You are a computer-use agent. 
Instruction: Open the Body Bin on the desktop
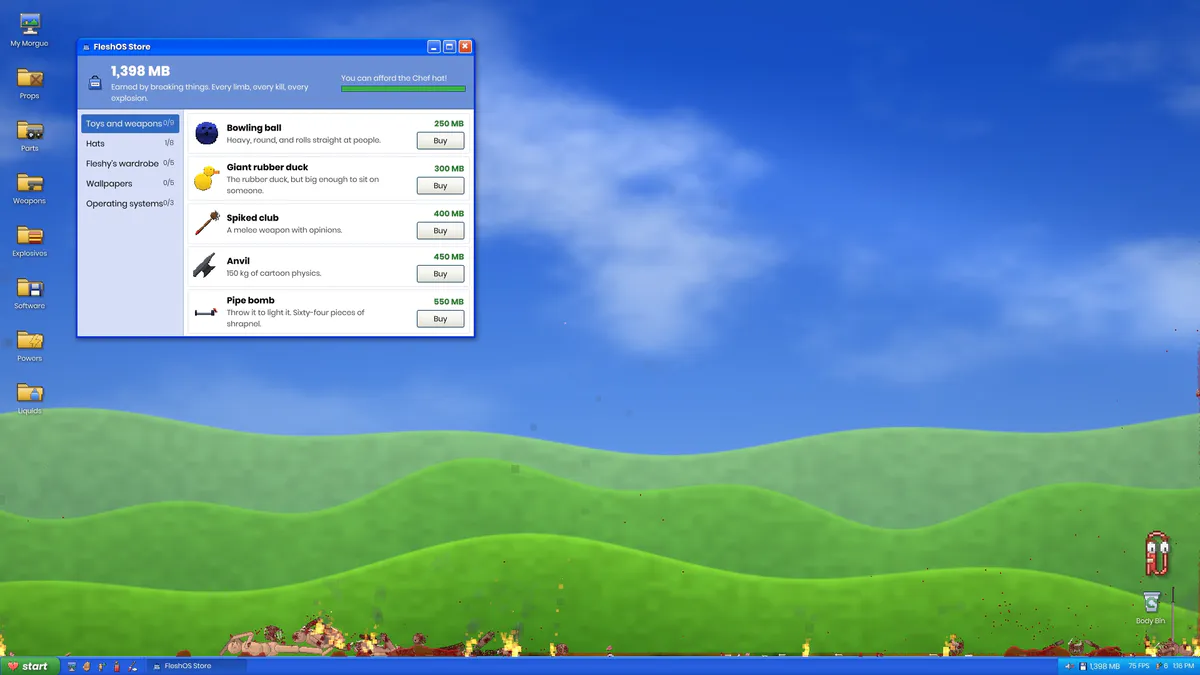click(x=1151, y=607)
